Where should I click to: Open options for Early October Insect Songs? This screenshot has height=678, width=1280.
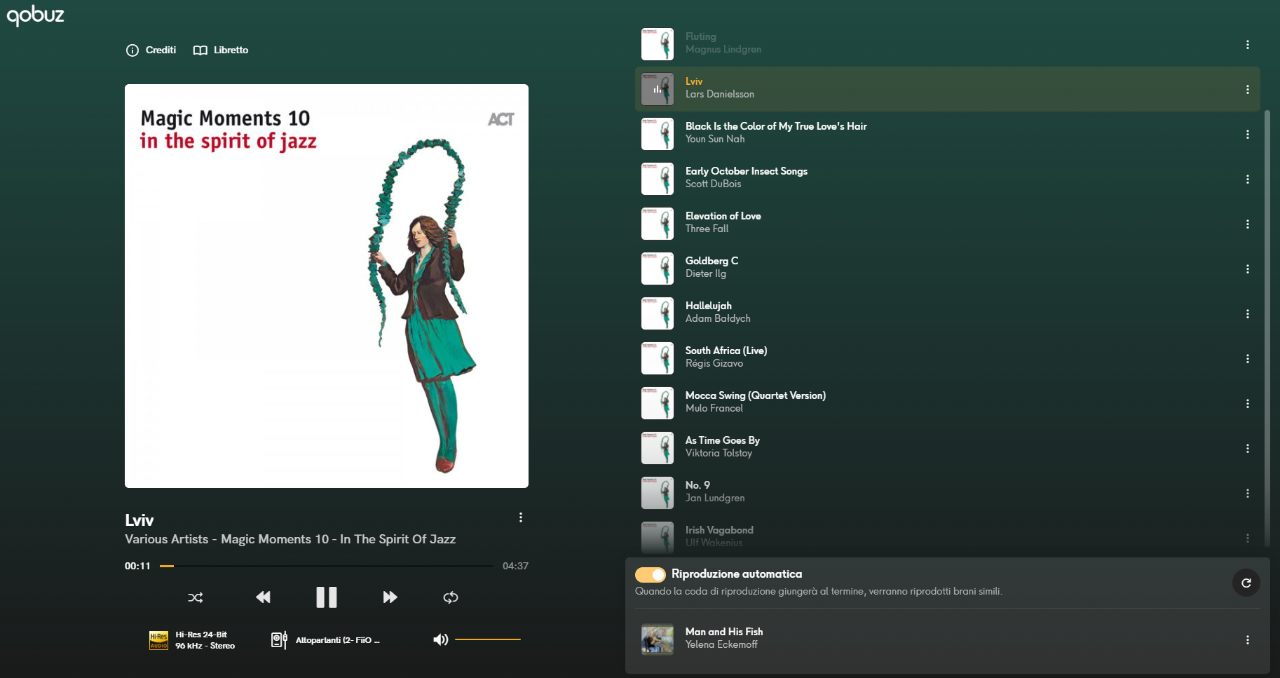tap(1247, 179)
